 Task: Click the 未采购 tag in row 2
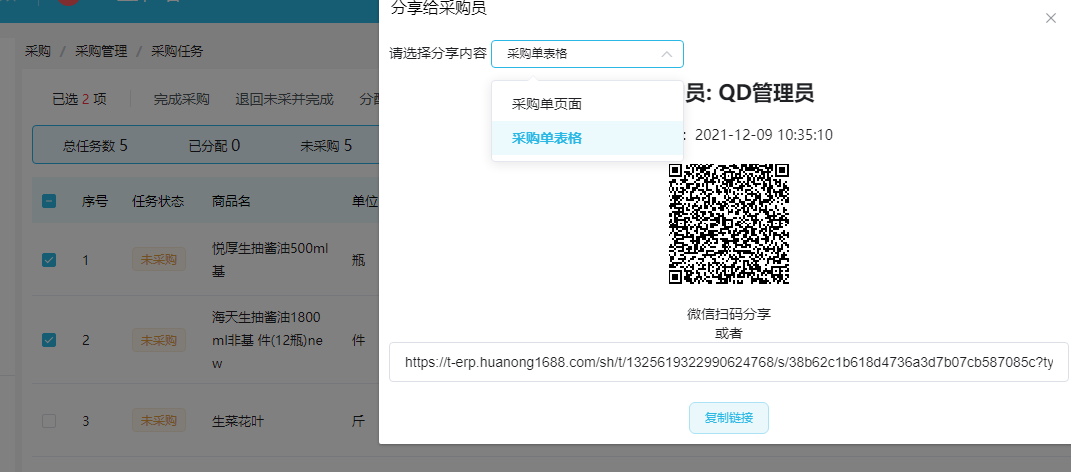[x=158, y=339]
